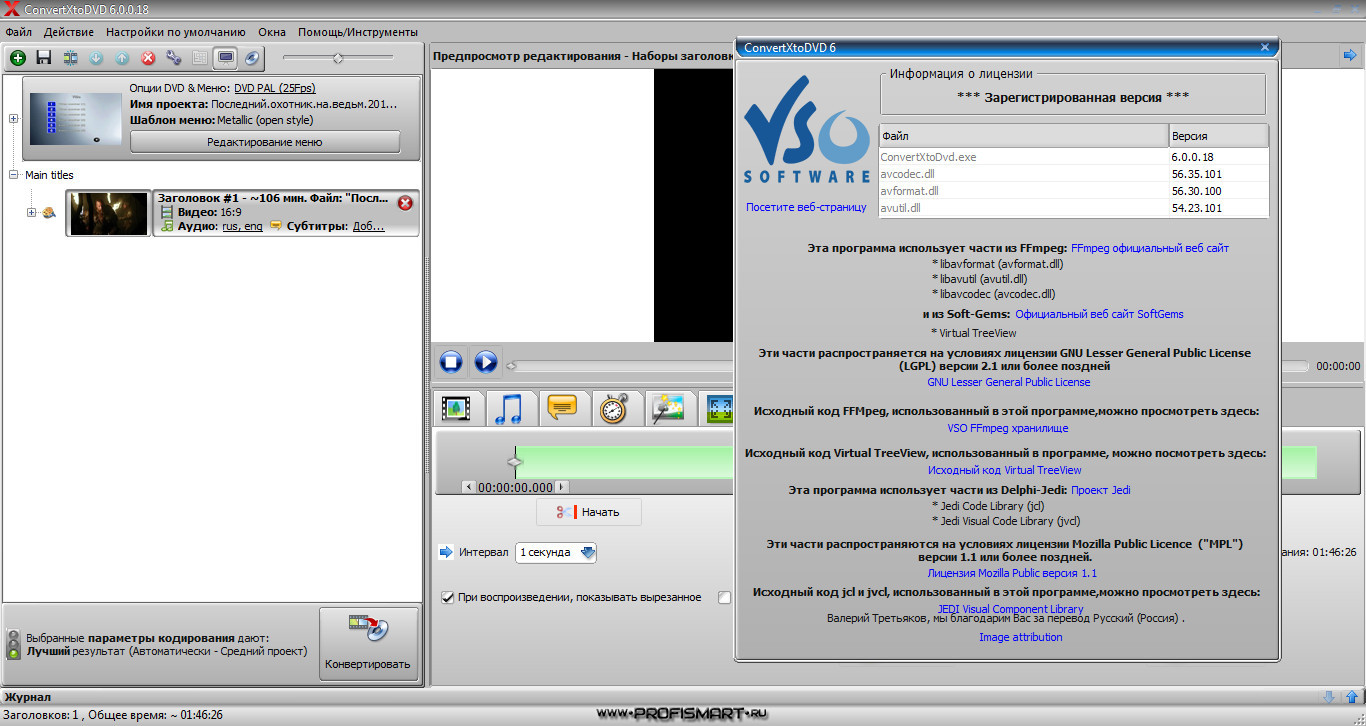Click the green Add file plus icon
The height and width of the screenshot is (726, 1366).
point(18,58)
